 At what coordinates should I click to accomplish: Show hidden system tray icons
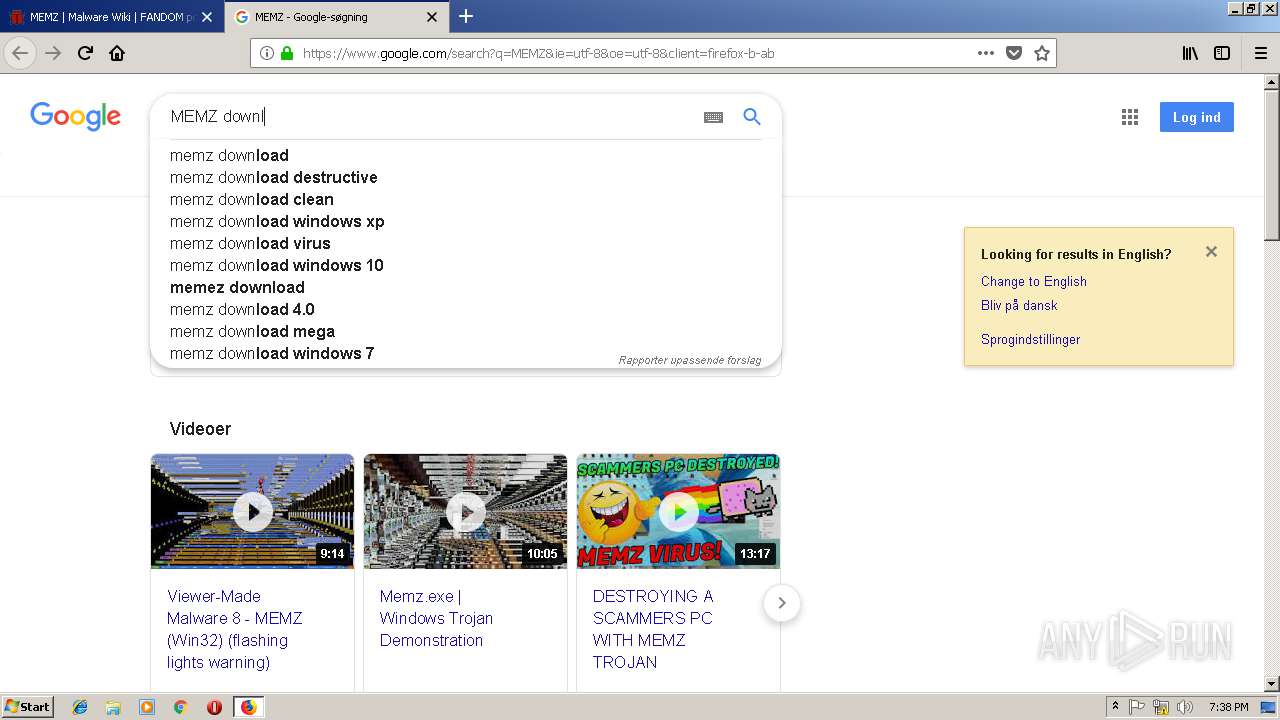point(1115,707)
